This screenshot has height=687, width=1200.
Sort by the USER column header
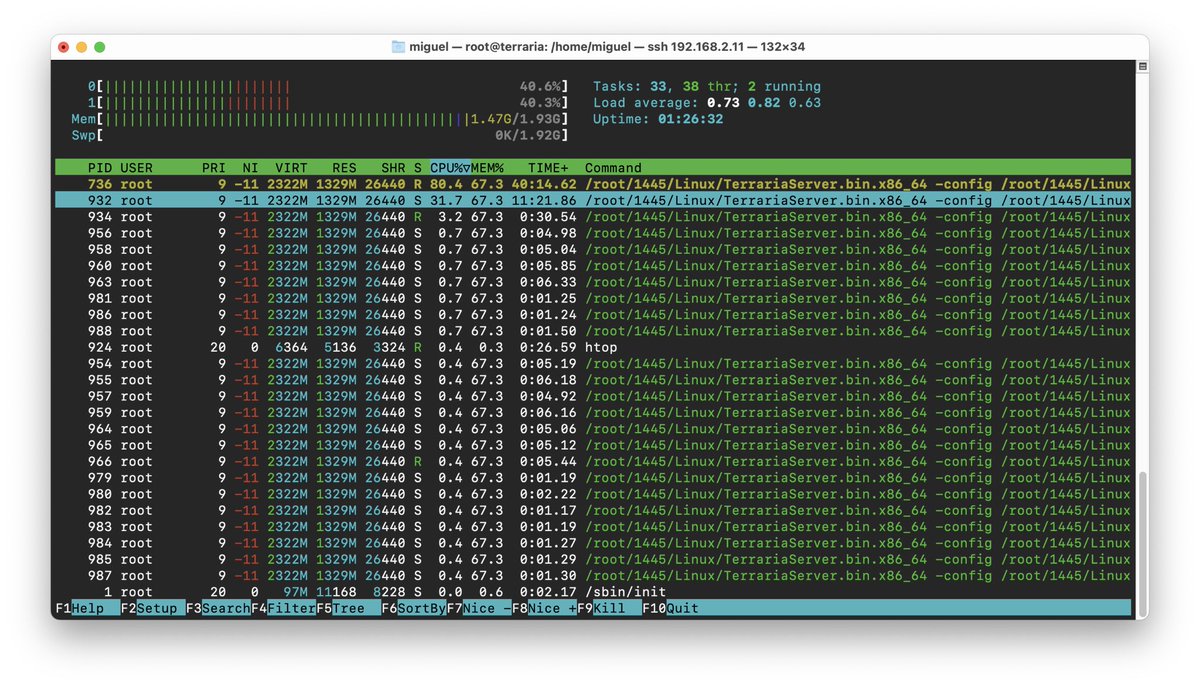click(137, 168)
